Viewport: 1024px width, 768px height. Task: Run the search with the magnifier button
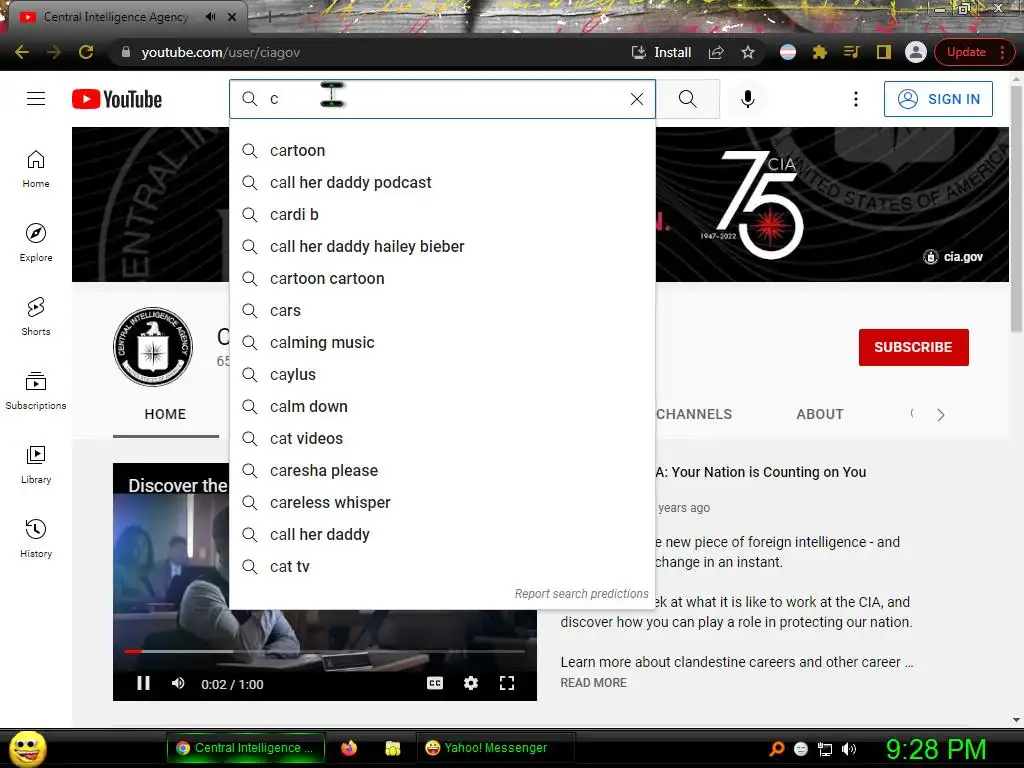tap(687, 99)
